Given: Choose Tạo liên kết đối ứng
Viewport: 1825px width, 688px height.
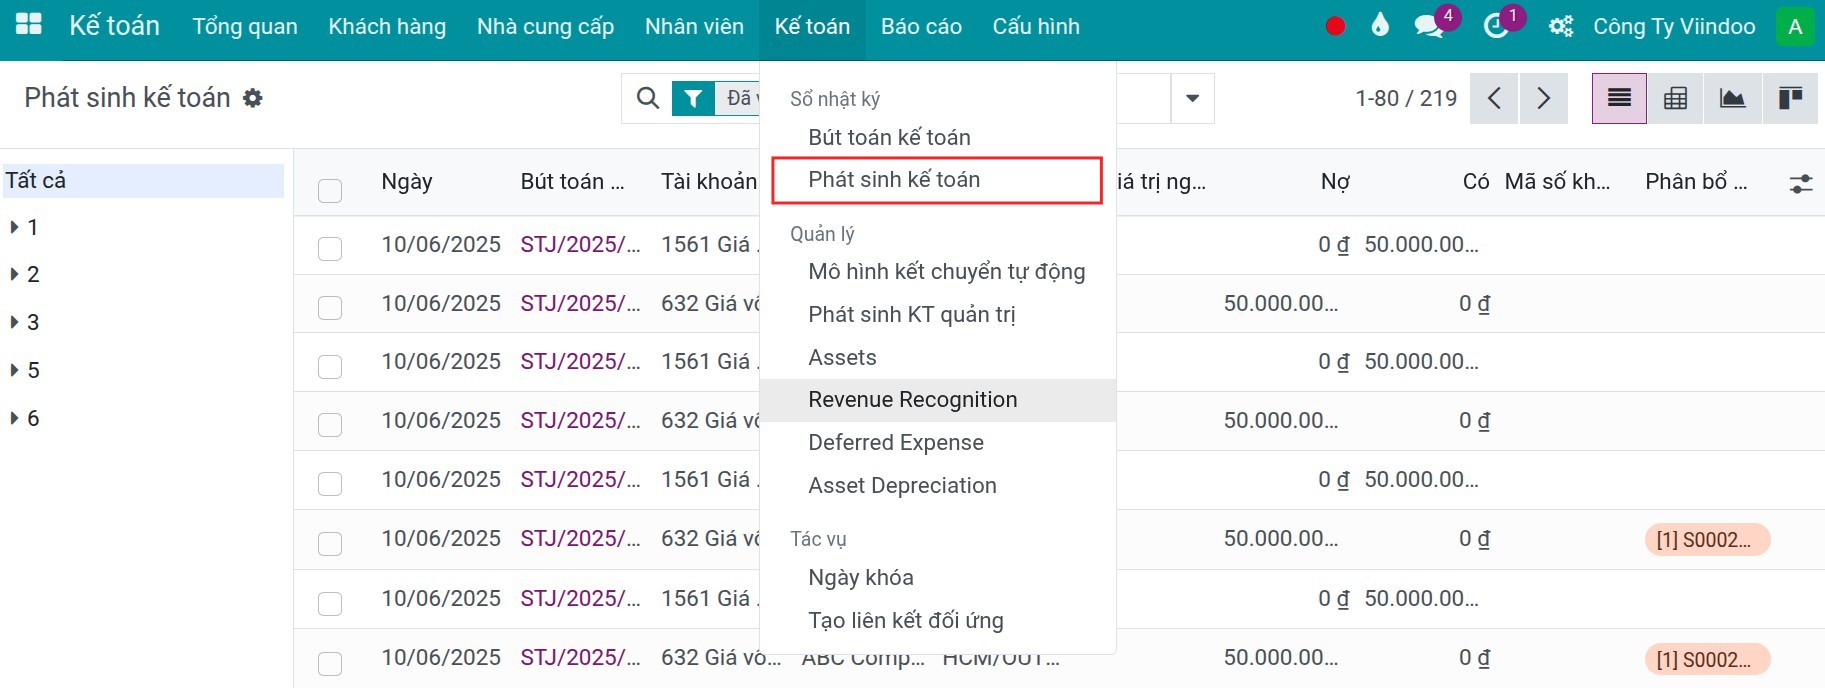Looking at the screenshot, I should pyautogui.click(x=938, y=620).
